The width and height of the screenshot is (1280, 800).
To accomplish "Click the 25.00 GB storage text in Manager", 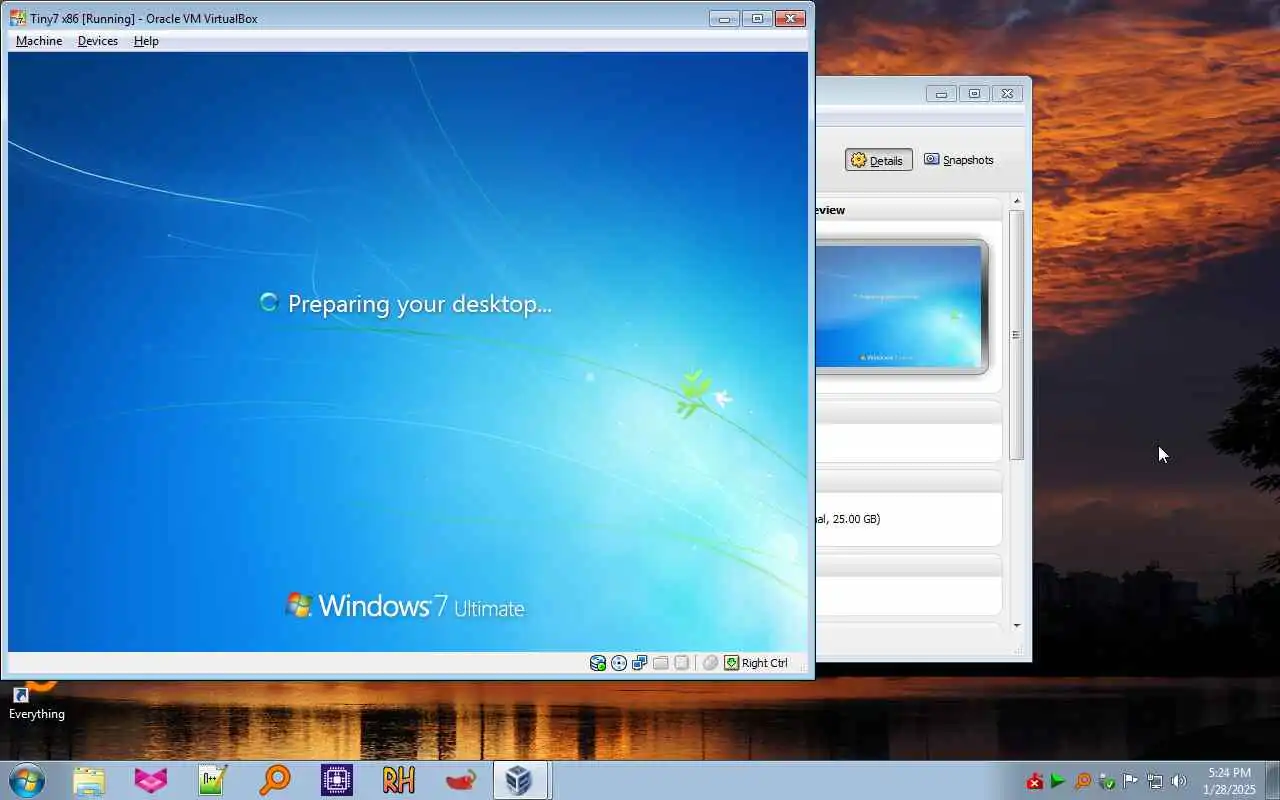I will pos(848,519).
